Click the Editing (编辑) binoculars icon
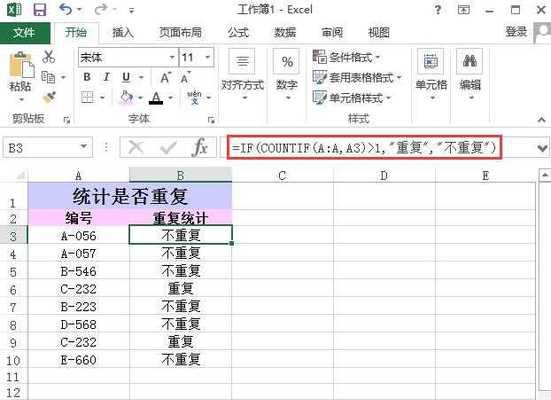Screen dimensions: 551x400 tap(469, 61)
